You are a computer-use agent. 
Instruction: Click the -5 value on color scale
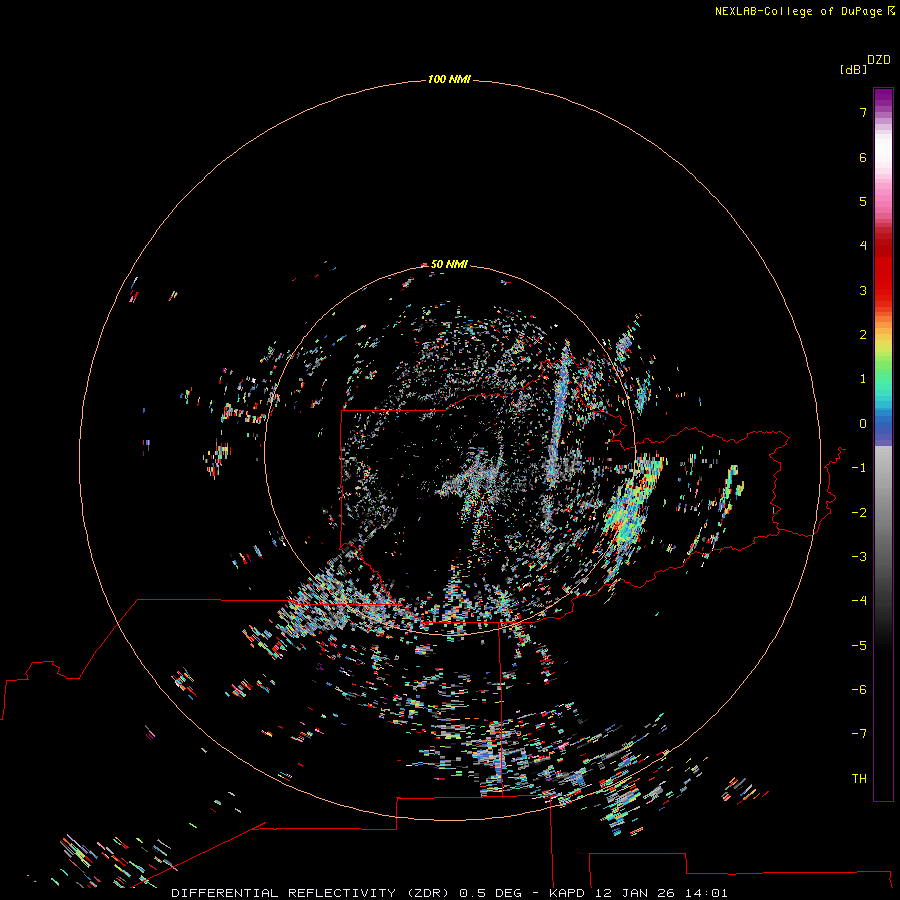[x=859, y=646]
